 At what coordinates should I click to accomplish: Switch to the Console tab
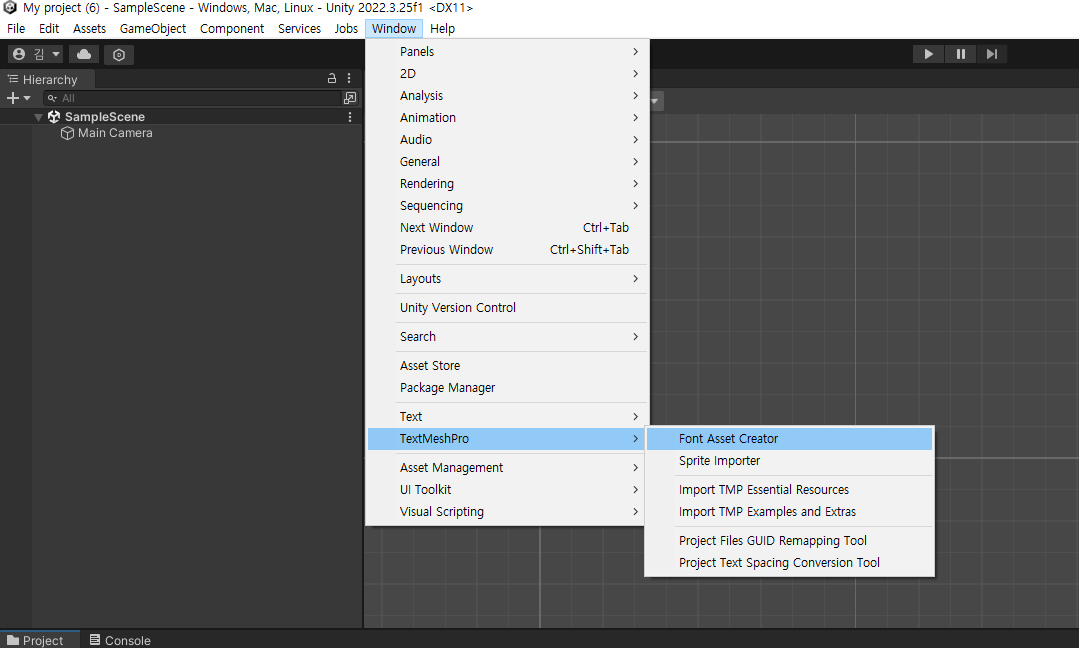pos(120,640)
